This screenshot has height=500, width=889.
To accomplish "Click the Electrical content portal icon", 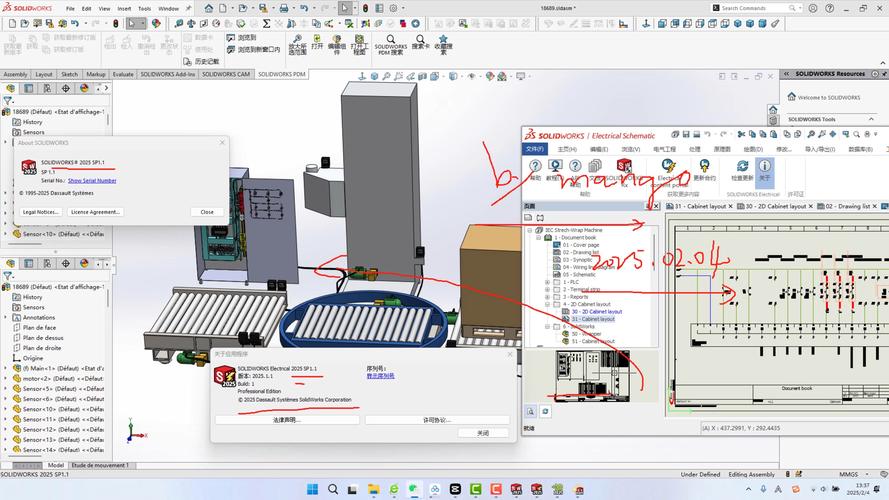I will (x=668, y=166).
